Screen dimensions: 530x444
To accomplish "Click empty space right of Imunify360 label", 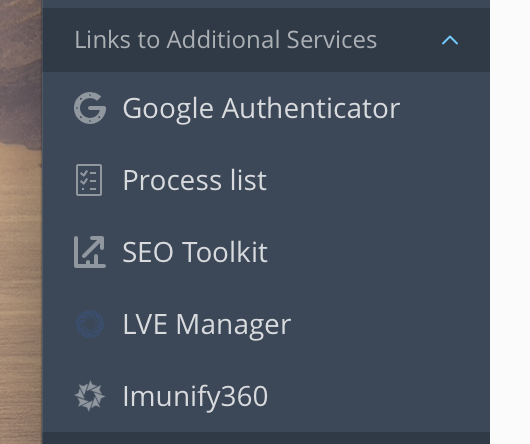I will [379, 396].
